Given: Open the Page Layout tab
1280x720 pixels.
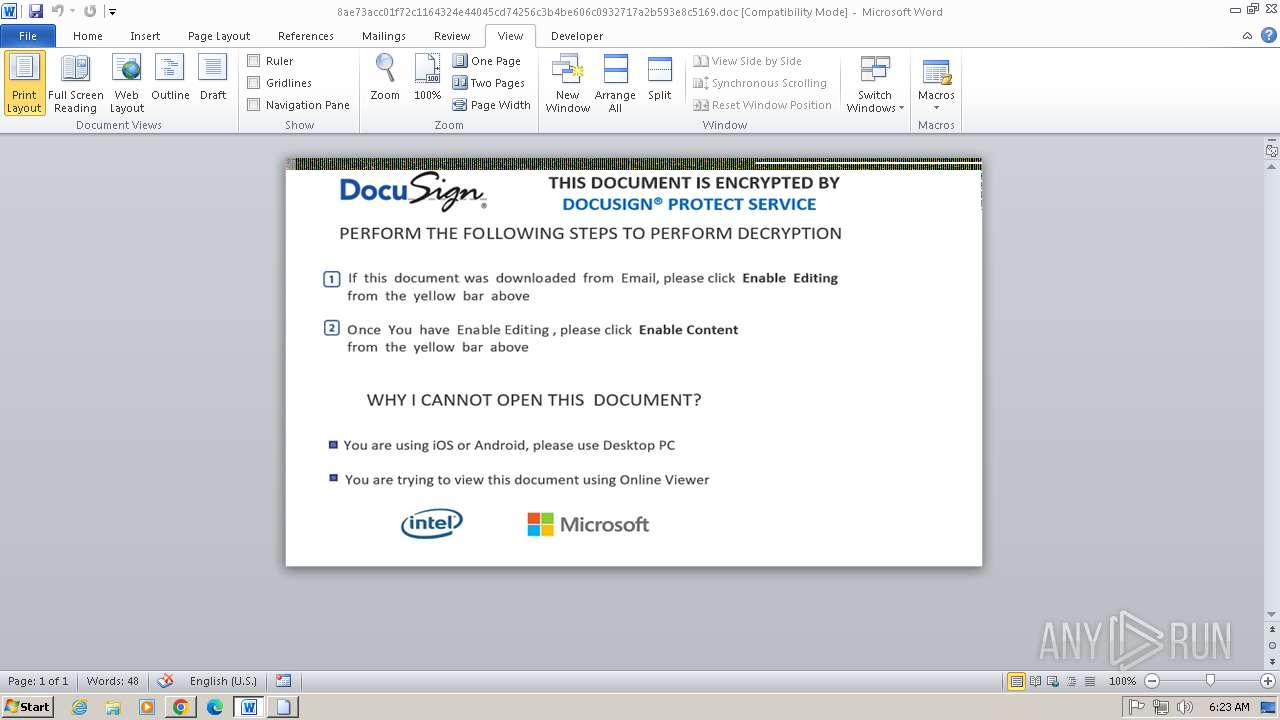Looking at the screenshot, I should (219, 36).
